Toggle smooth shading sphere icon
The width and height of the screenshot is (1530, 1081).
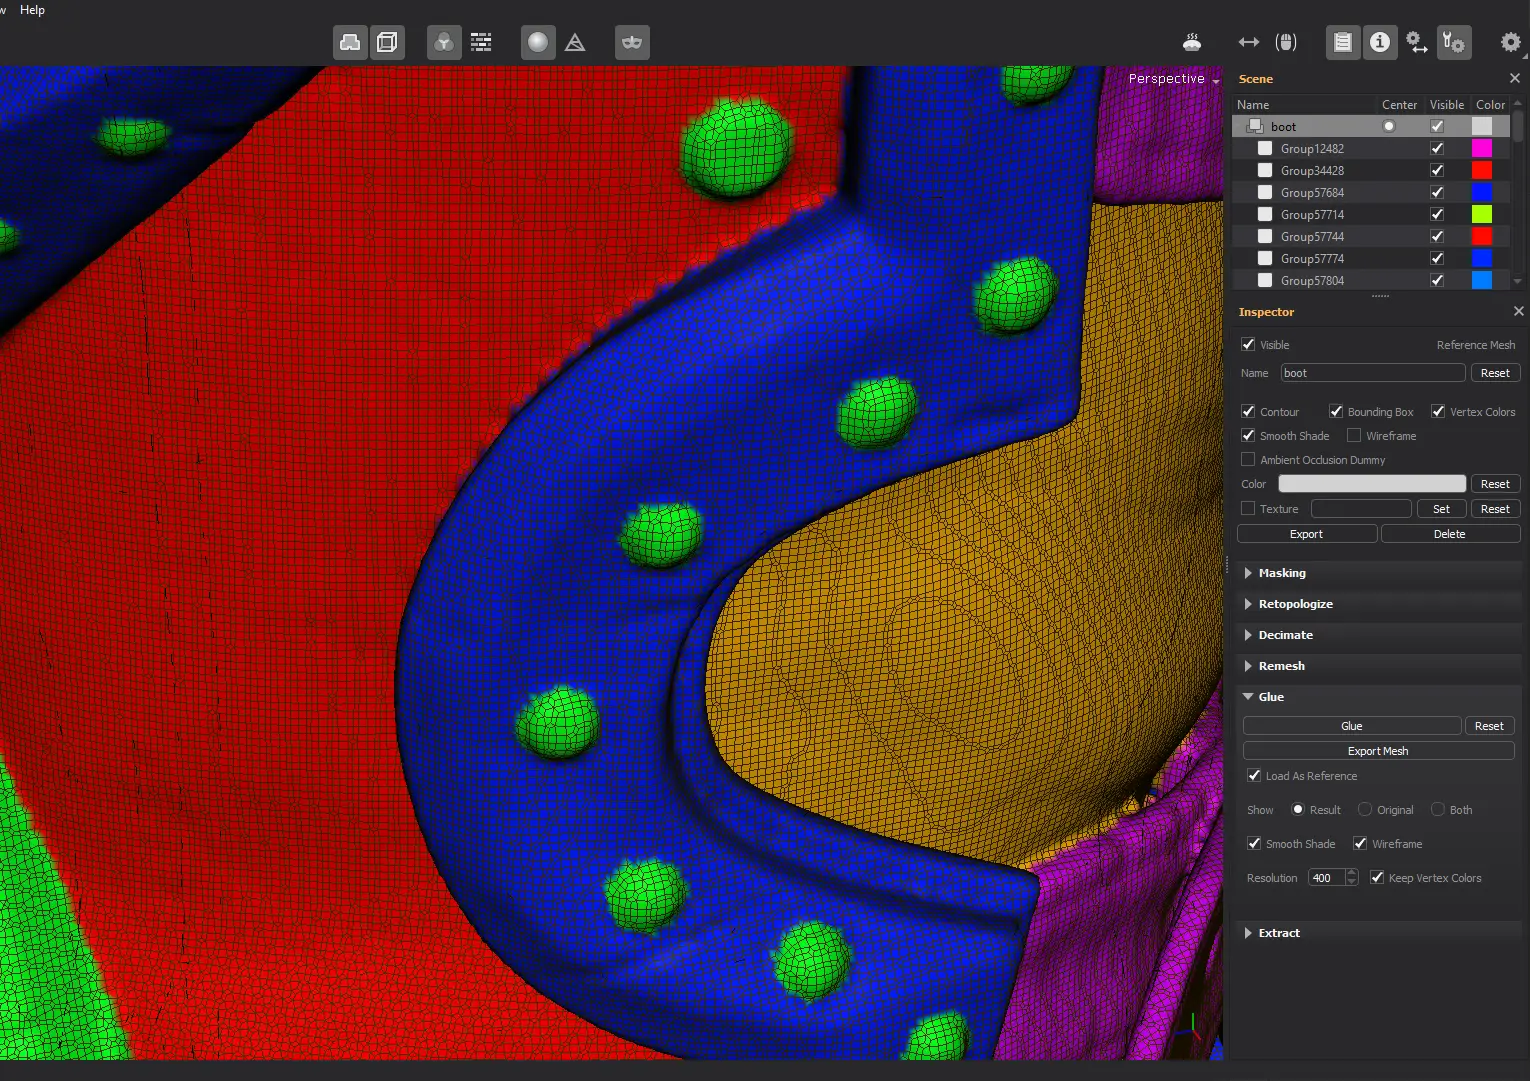point(538,42)
